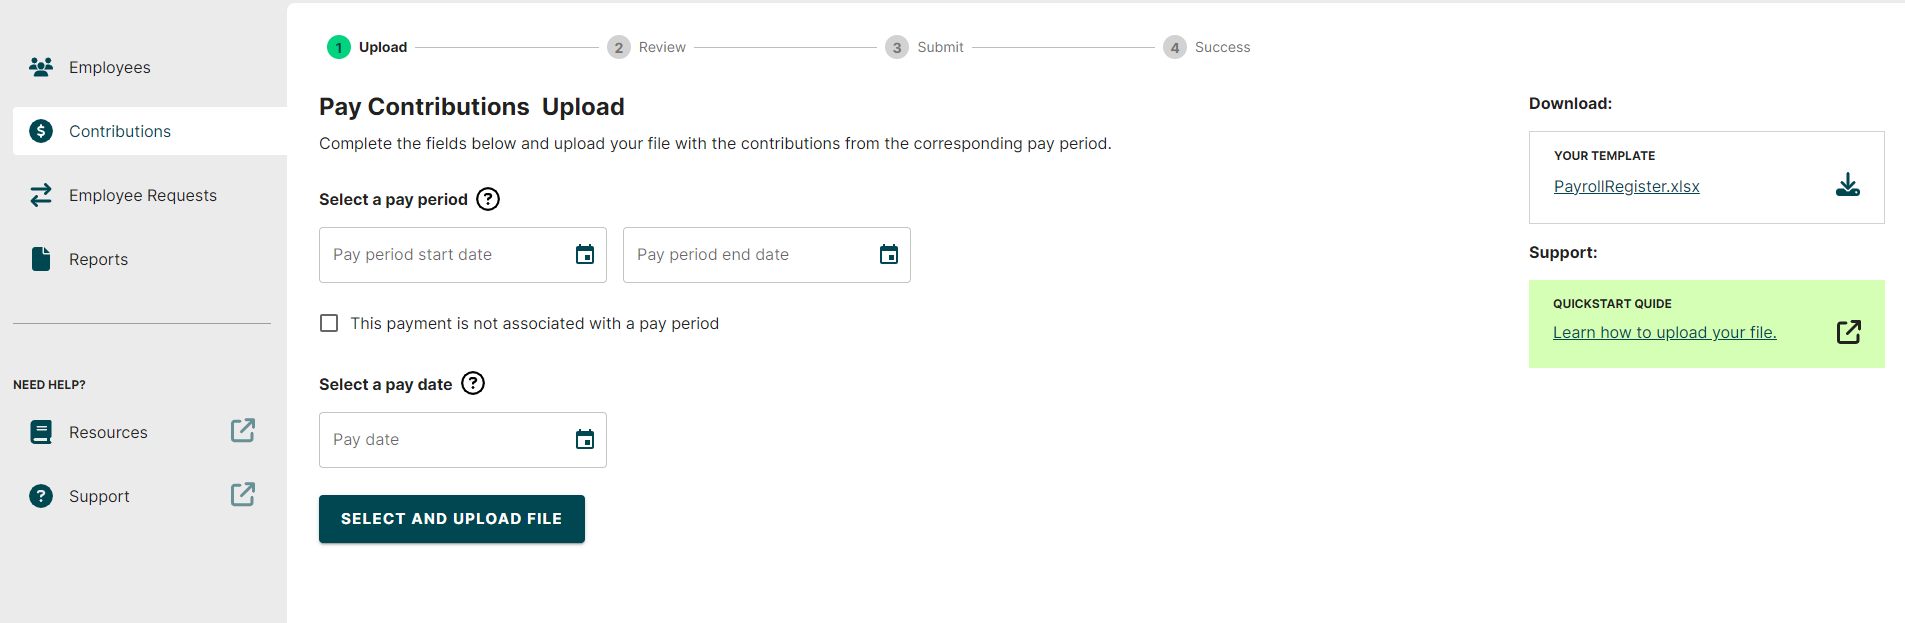Click the Contributions dollar icon
This screenshot has width=1905, height=623.
tap(41, 131)
